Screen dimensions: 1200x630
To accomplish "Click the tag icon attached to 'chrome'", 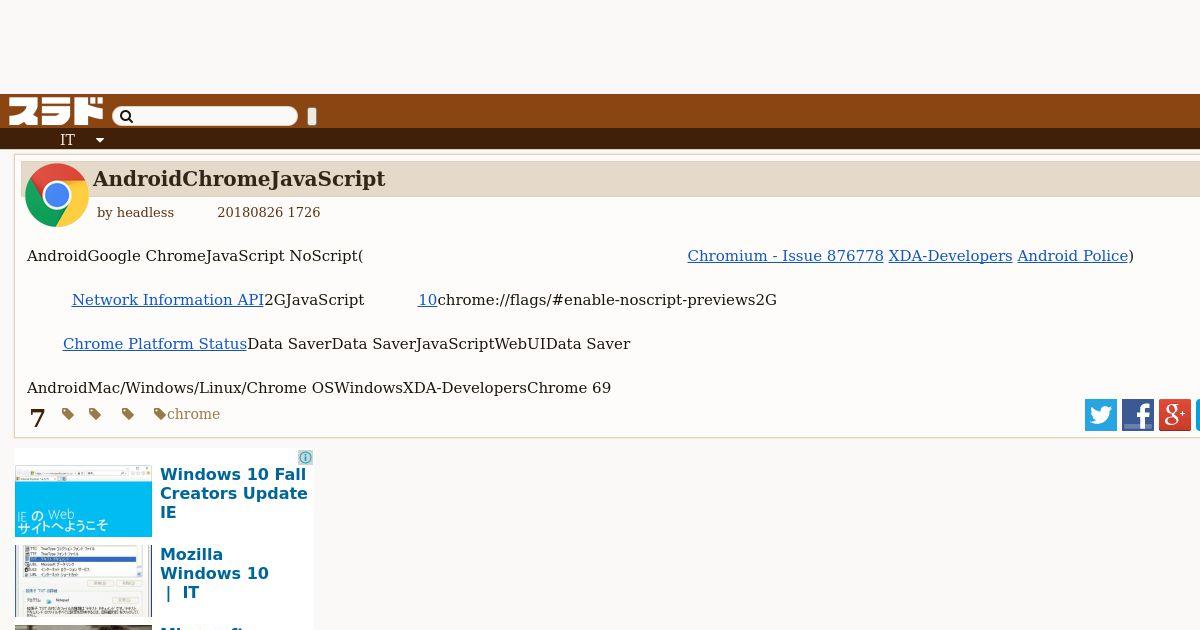I will 160,414.
